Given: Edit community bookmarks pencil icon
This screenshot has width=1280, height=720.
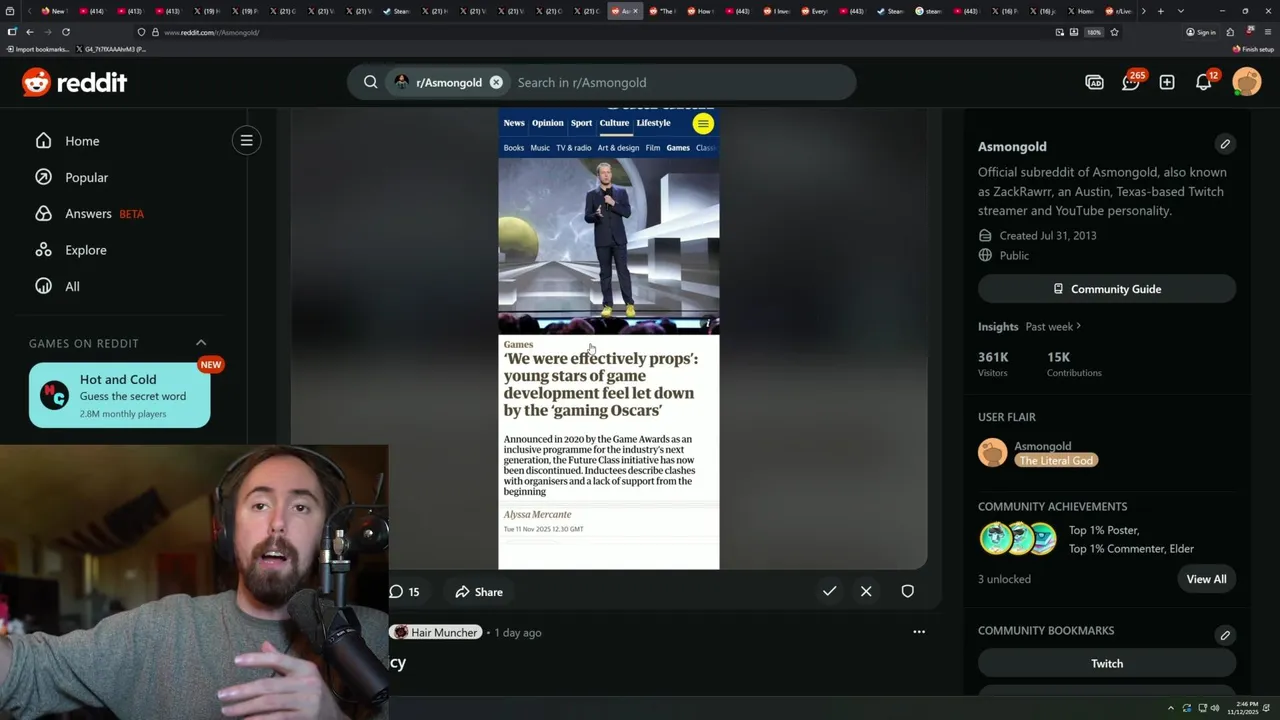Looking at the screenshot, I should [x=1225, y=635].
